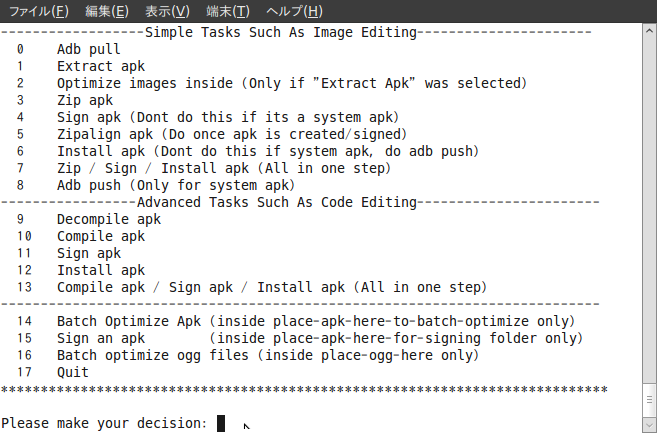The image size is (657, 433).
Task: Click the "Compile apk" option numbered 10
Action: (100, 236)
